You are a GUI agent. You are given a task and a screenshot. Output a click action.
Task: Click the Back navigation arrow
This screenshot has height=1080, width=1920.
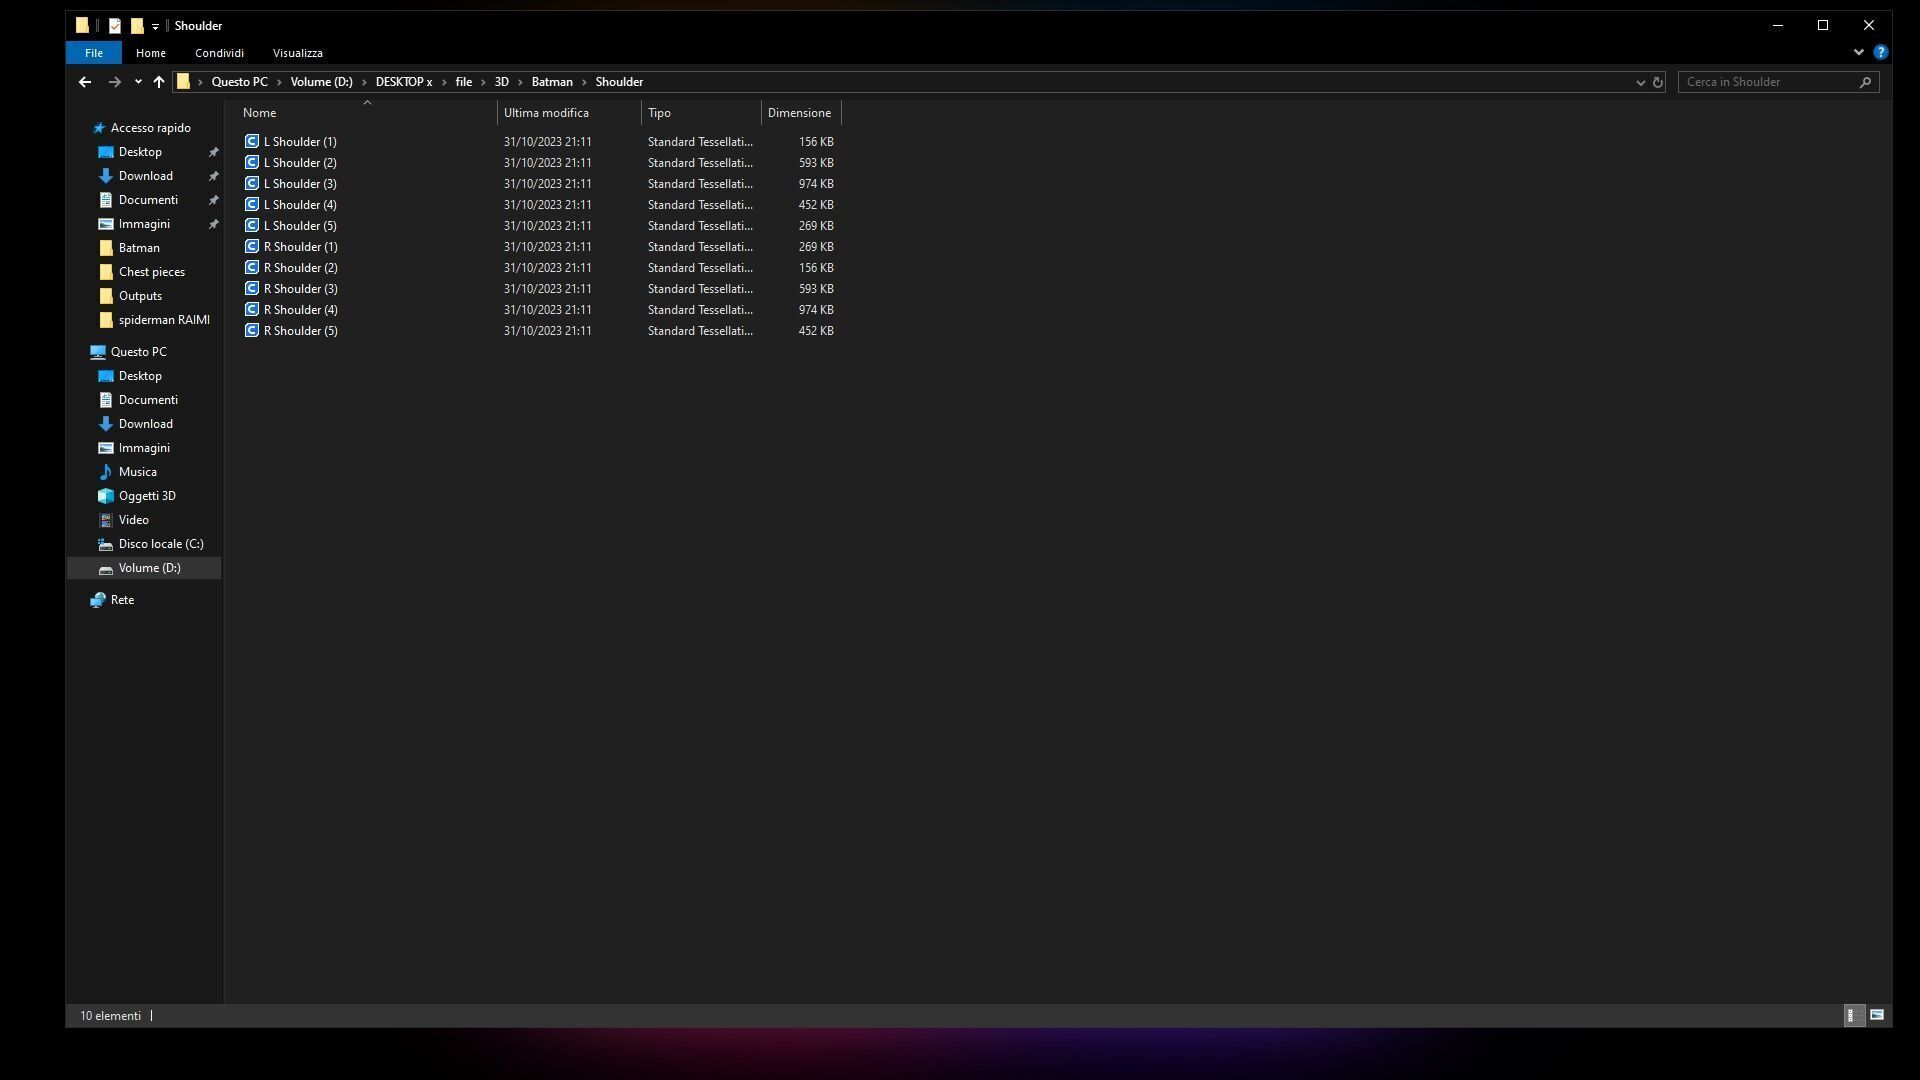pos(85,82)
